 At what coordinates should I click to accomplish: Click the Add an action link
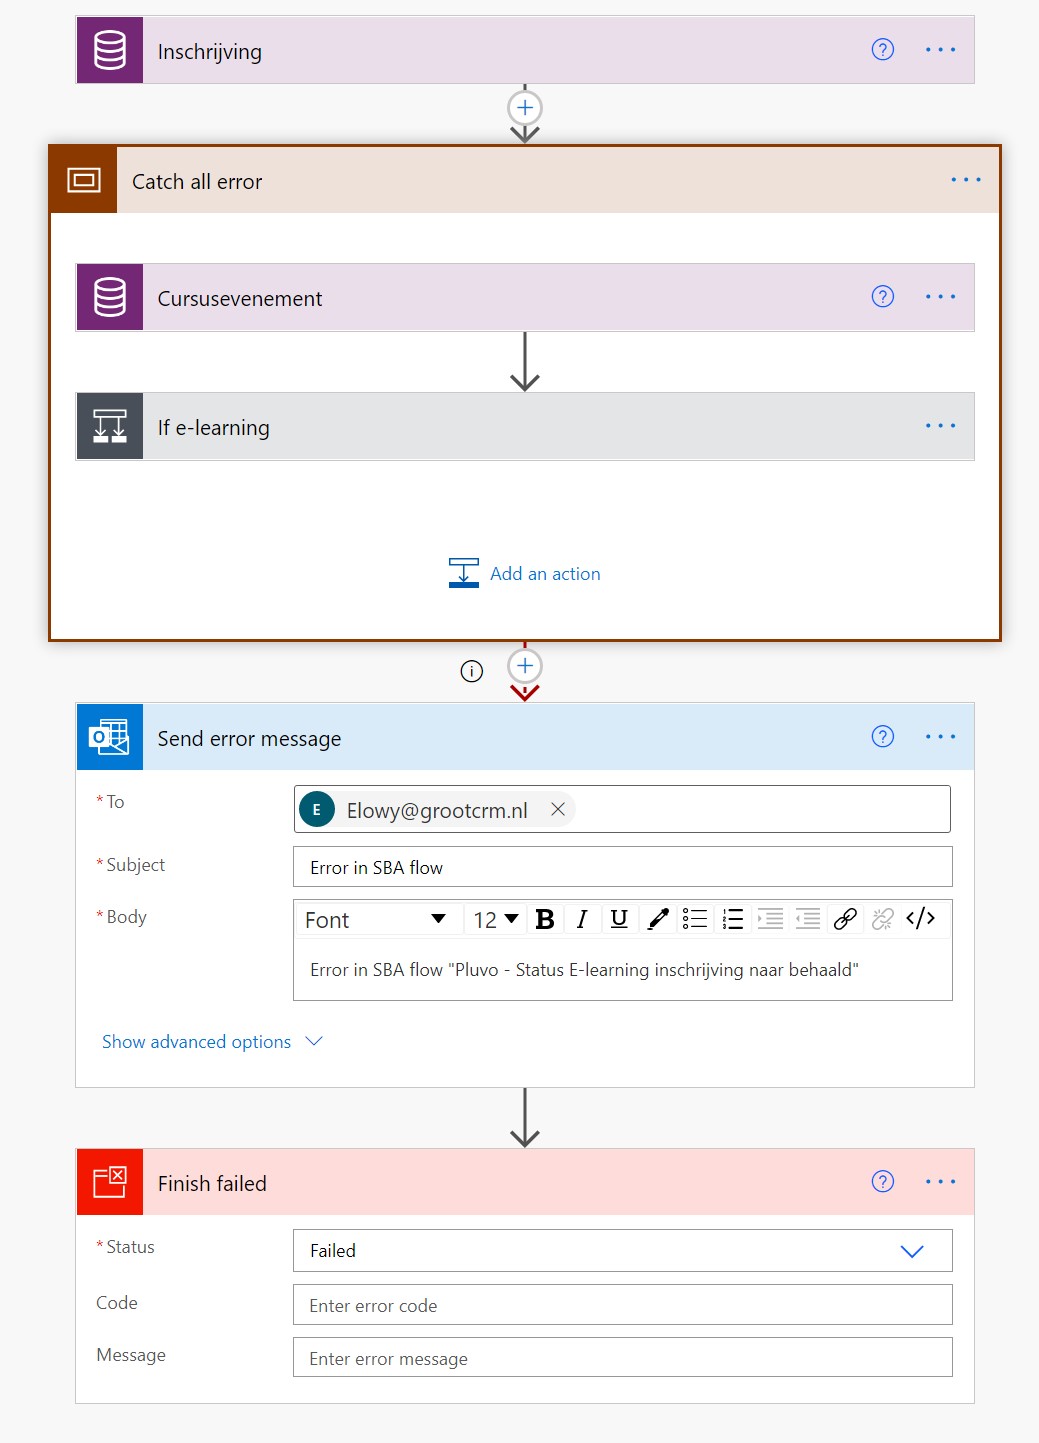point(545,573)
